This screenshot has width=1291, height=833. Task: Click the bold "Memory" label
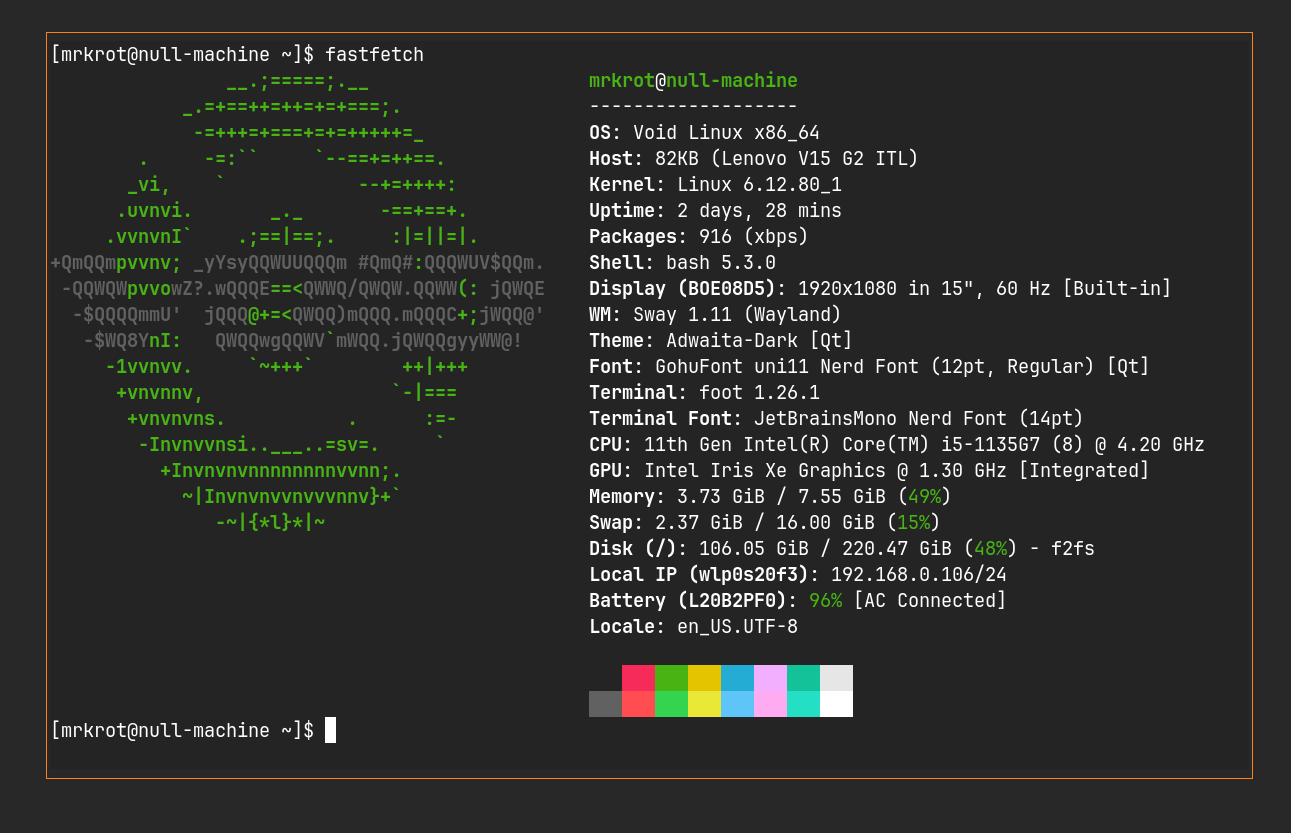622,497
